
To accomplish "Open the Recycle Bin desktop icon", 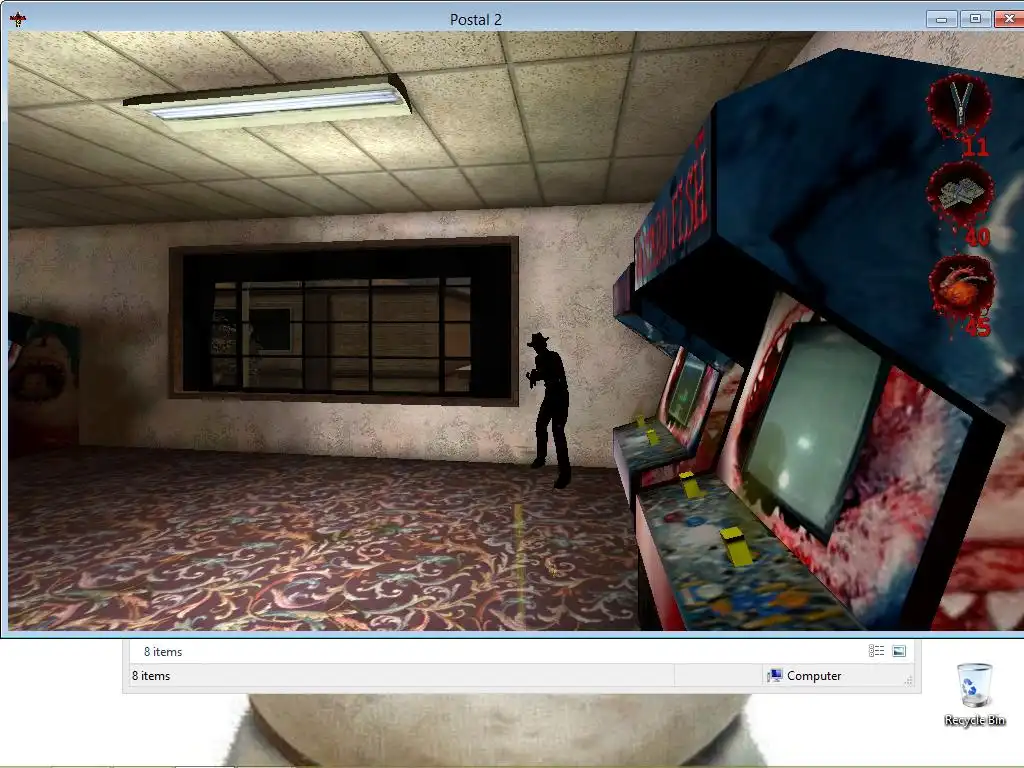I will tap(974, 694).
